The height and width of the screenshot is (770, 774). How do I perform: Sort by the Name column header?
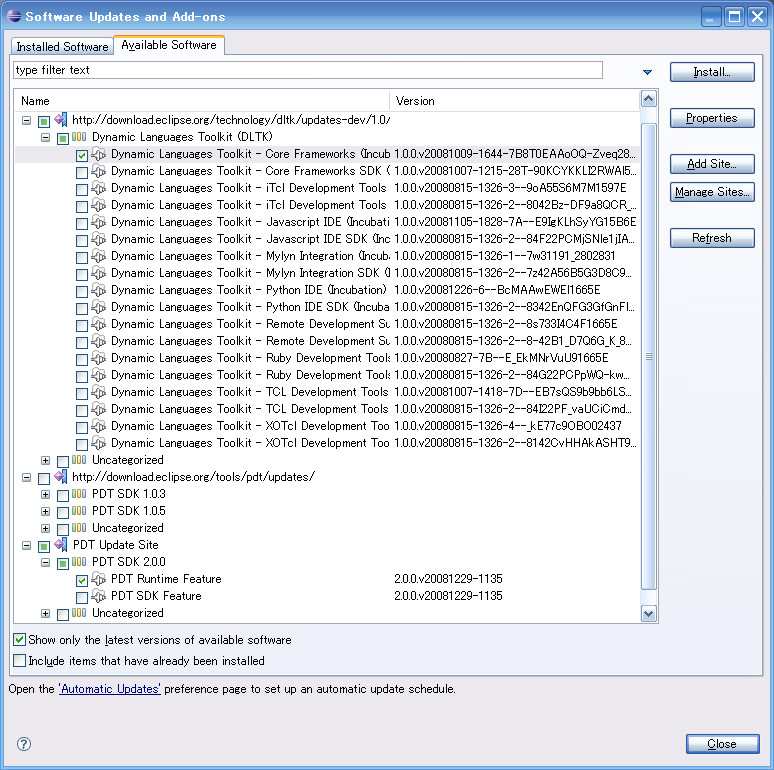click(202, 101)
